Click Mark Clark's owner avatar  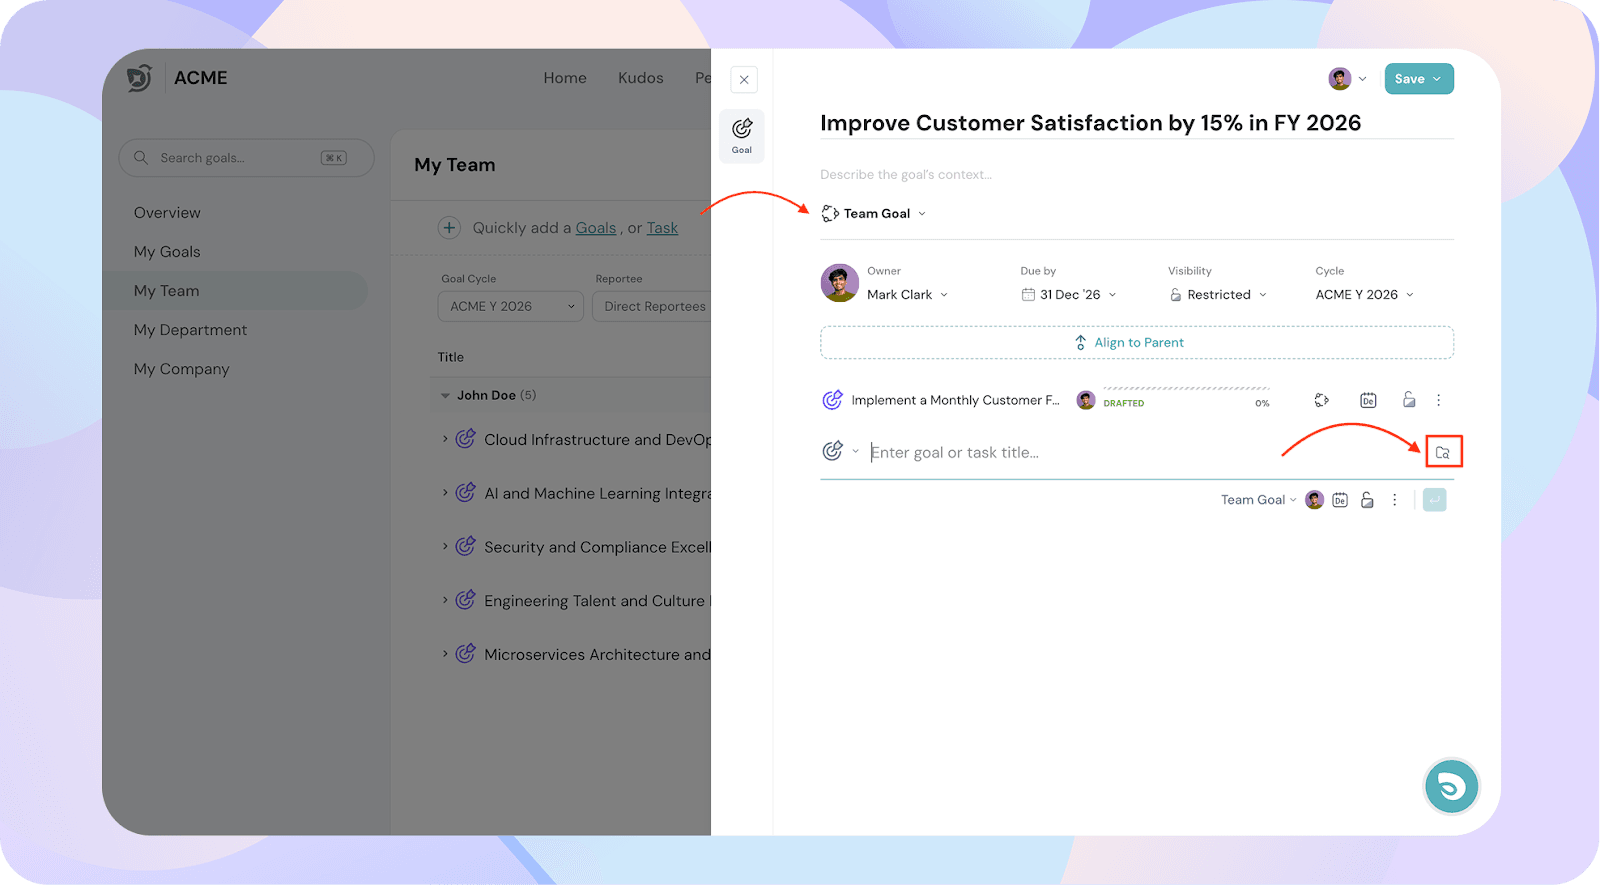tap(840, 283)
